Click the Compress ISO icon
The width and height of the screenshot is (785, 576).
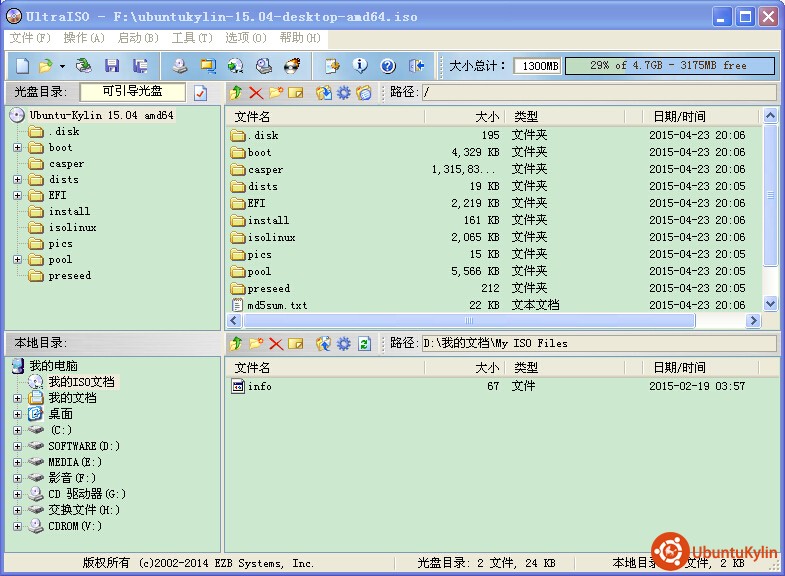[x=235, y=66]
